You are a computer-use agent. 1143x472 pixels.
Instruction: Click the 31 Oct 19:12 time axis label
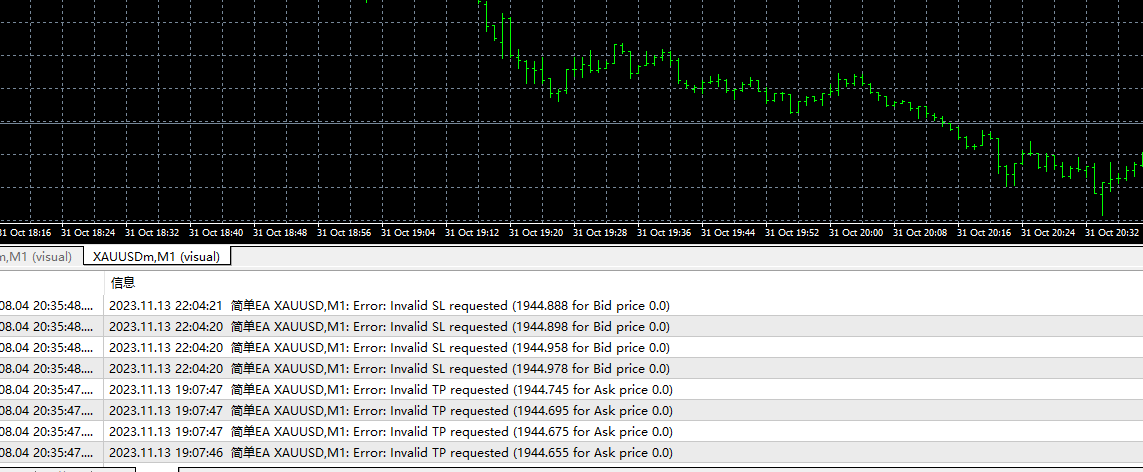click(x=472, y=233)
